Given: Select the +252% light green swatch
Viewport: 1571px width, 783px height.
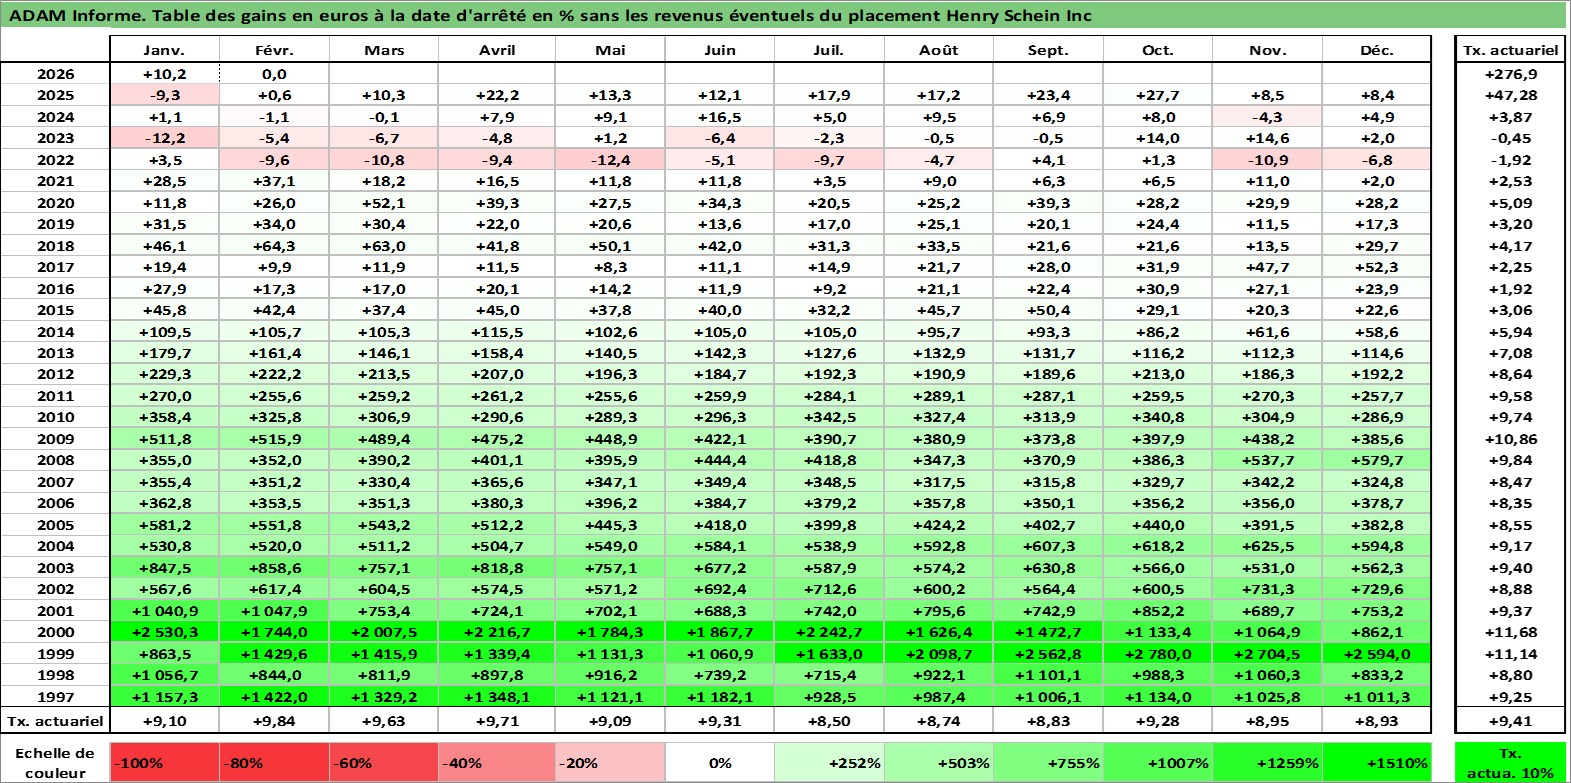Looking at the screenshot, I should click(829, 762).
